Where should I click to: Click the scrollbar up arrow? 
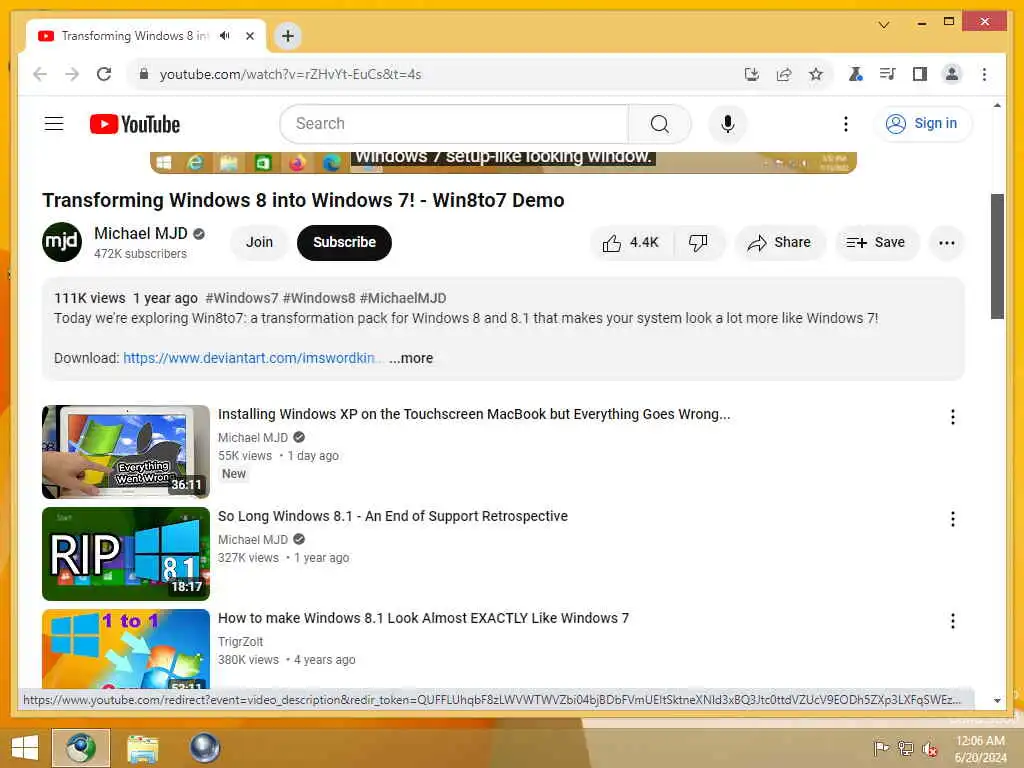pyautogui.click(x=997, y=105)
